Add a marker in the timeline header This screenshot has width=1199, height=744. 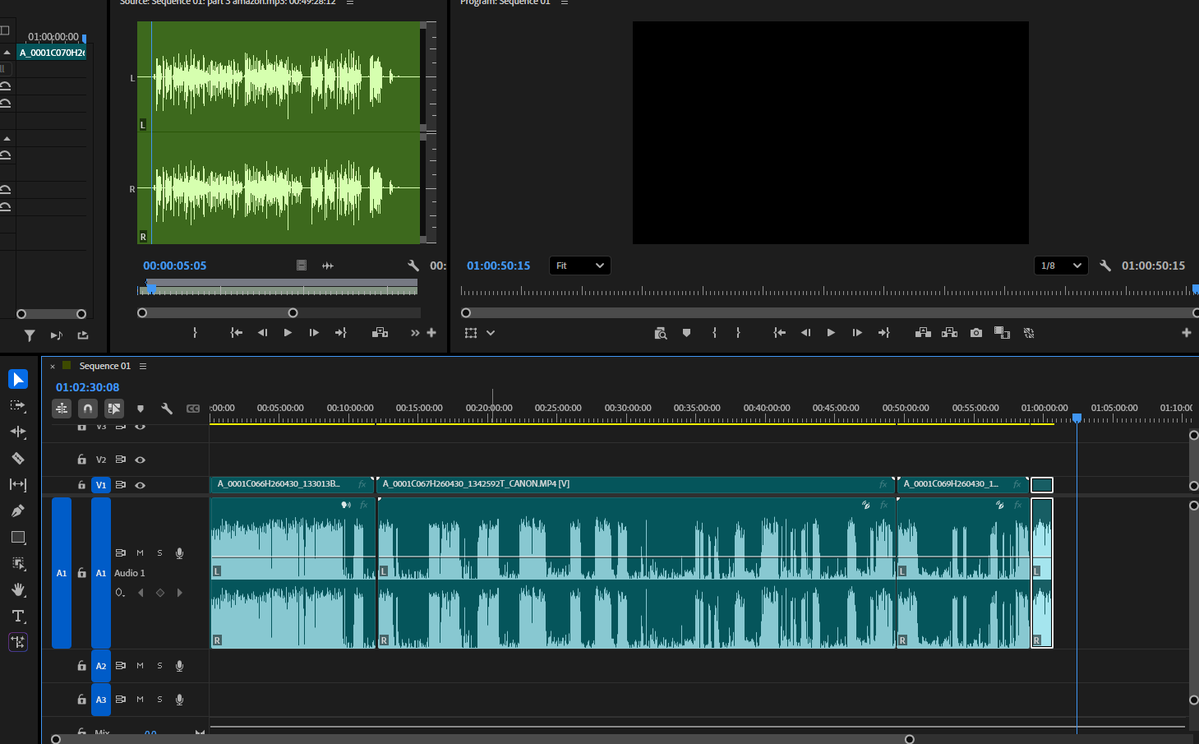[140, 408]
